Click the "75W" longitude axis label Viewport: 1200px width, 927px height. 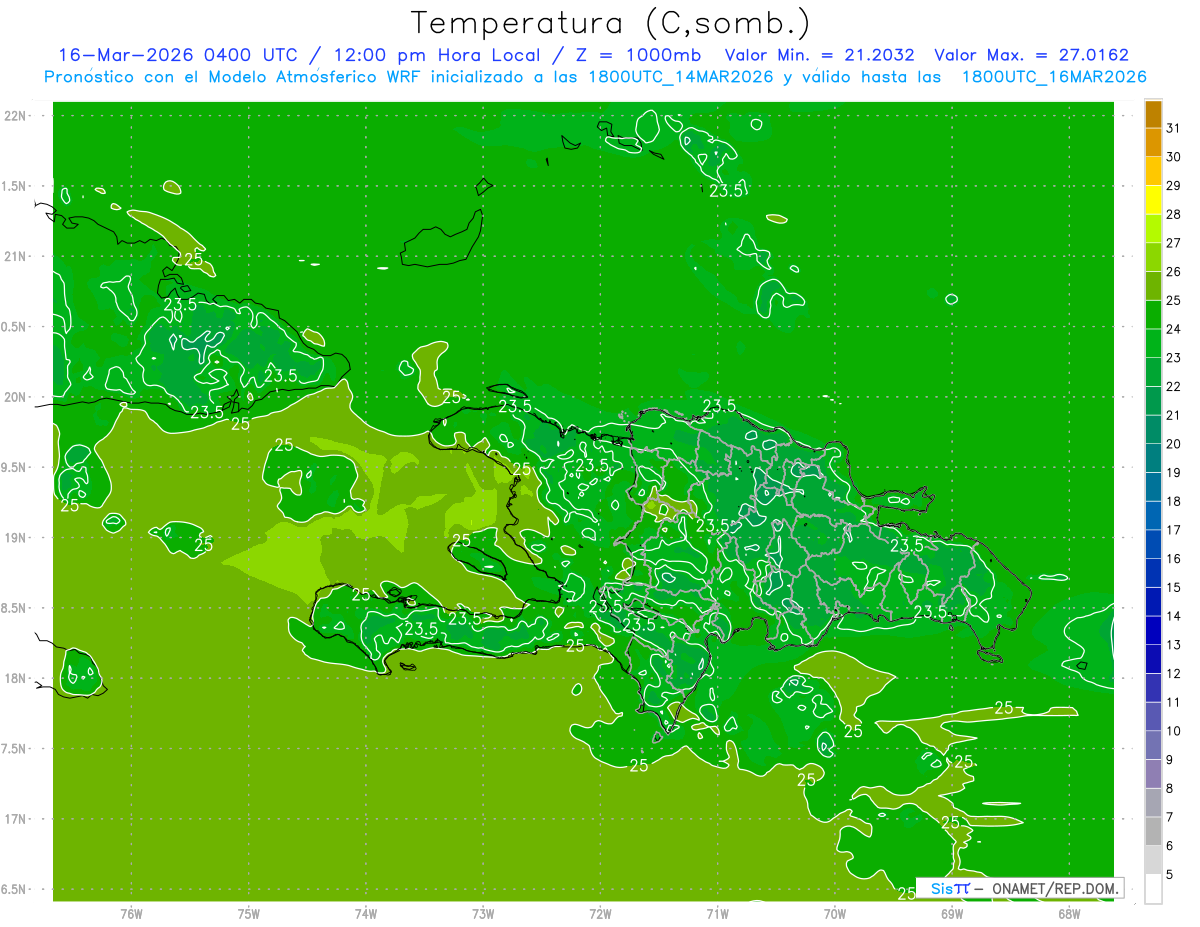point(248,913)
